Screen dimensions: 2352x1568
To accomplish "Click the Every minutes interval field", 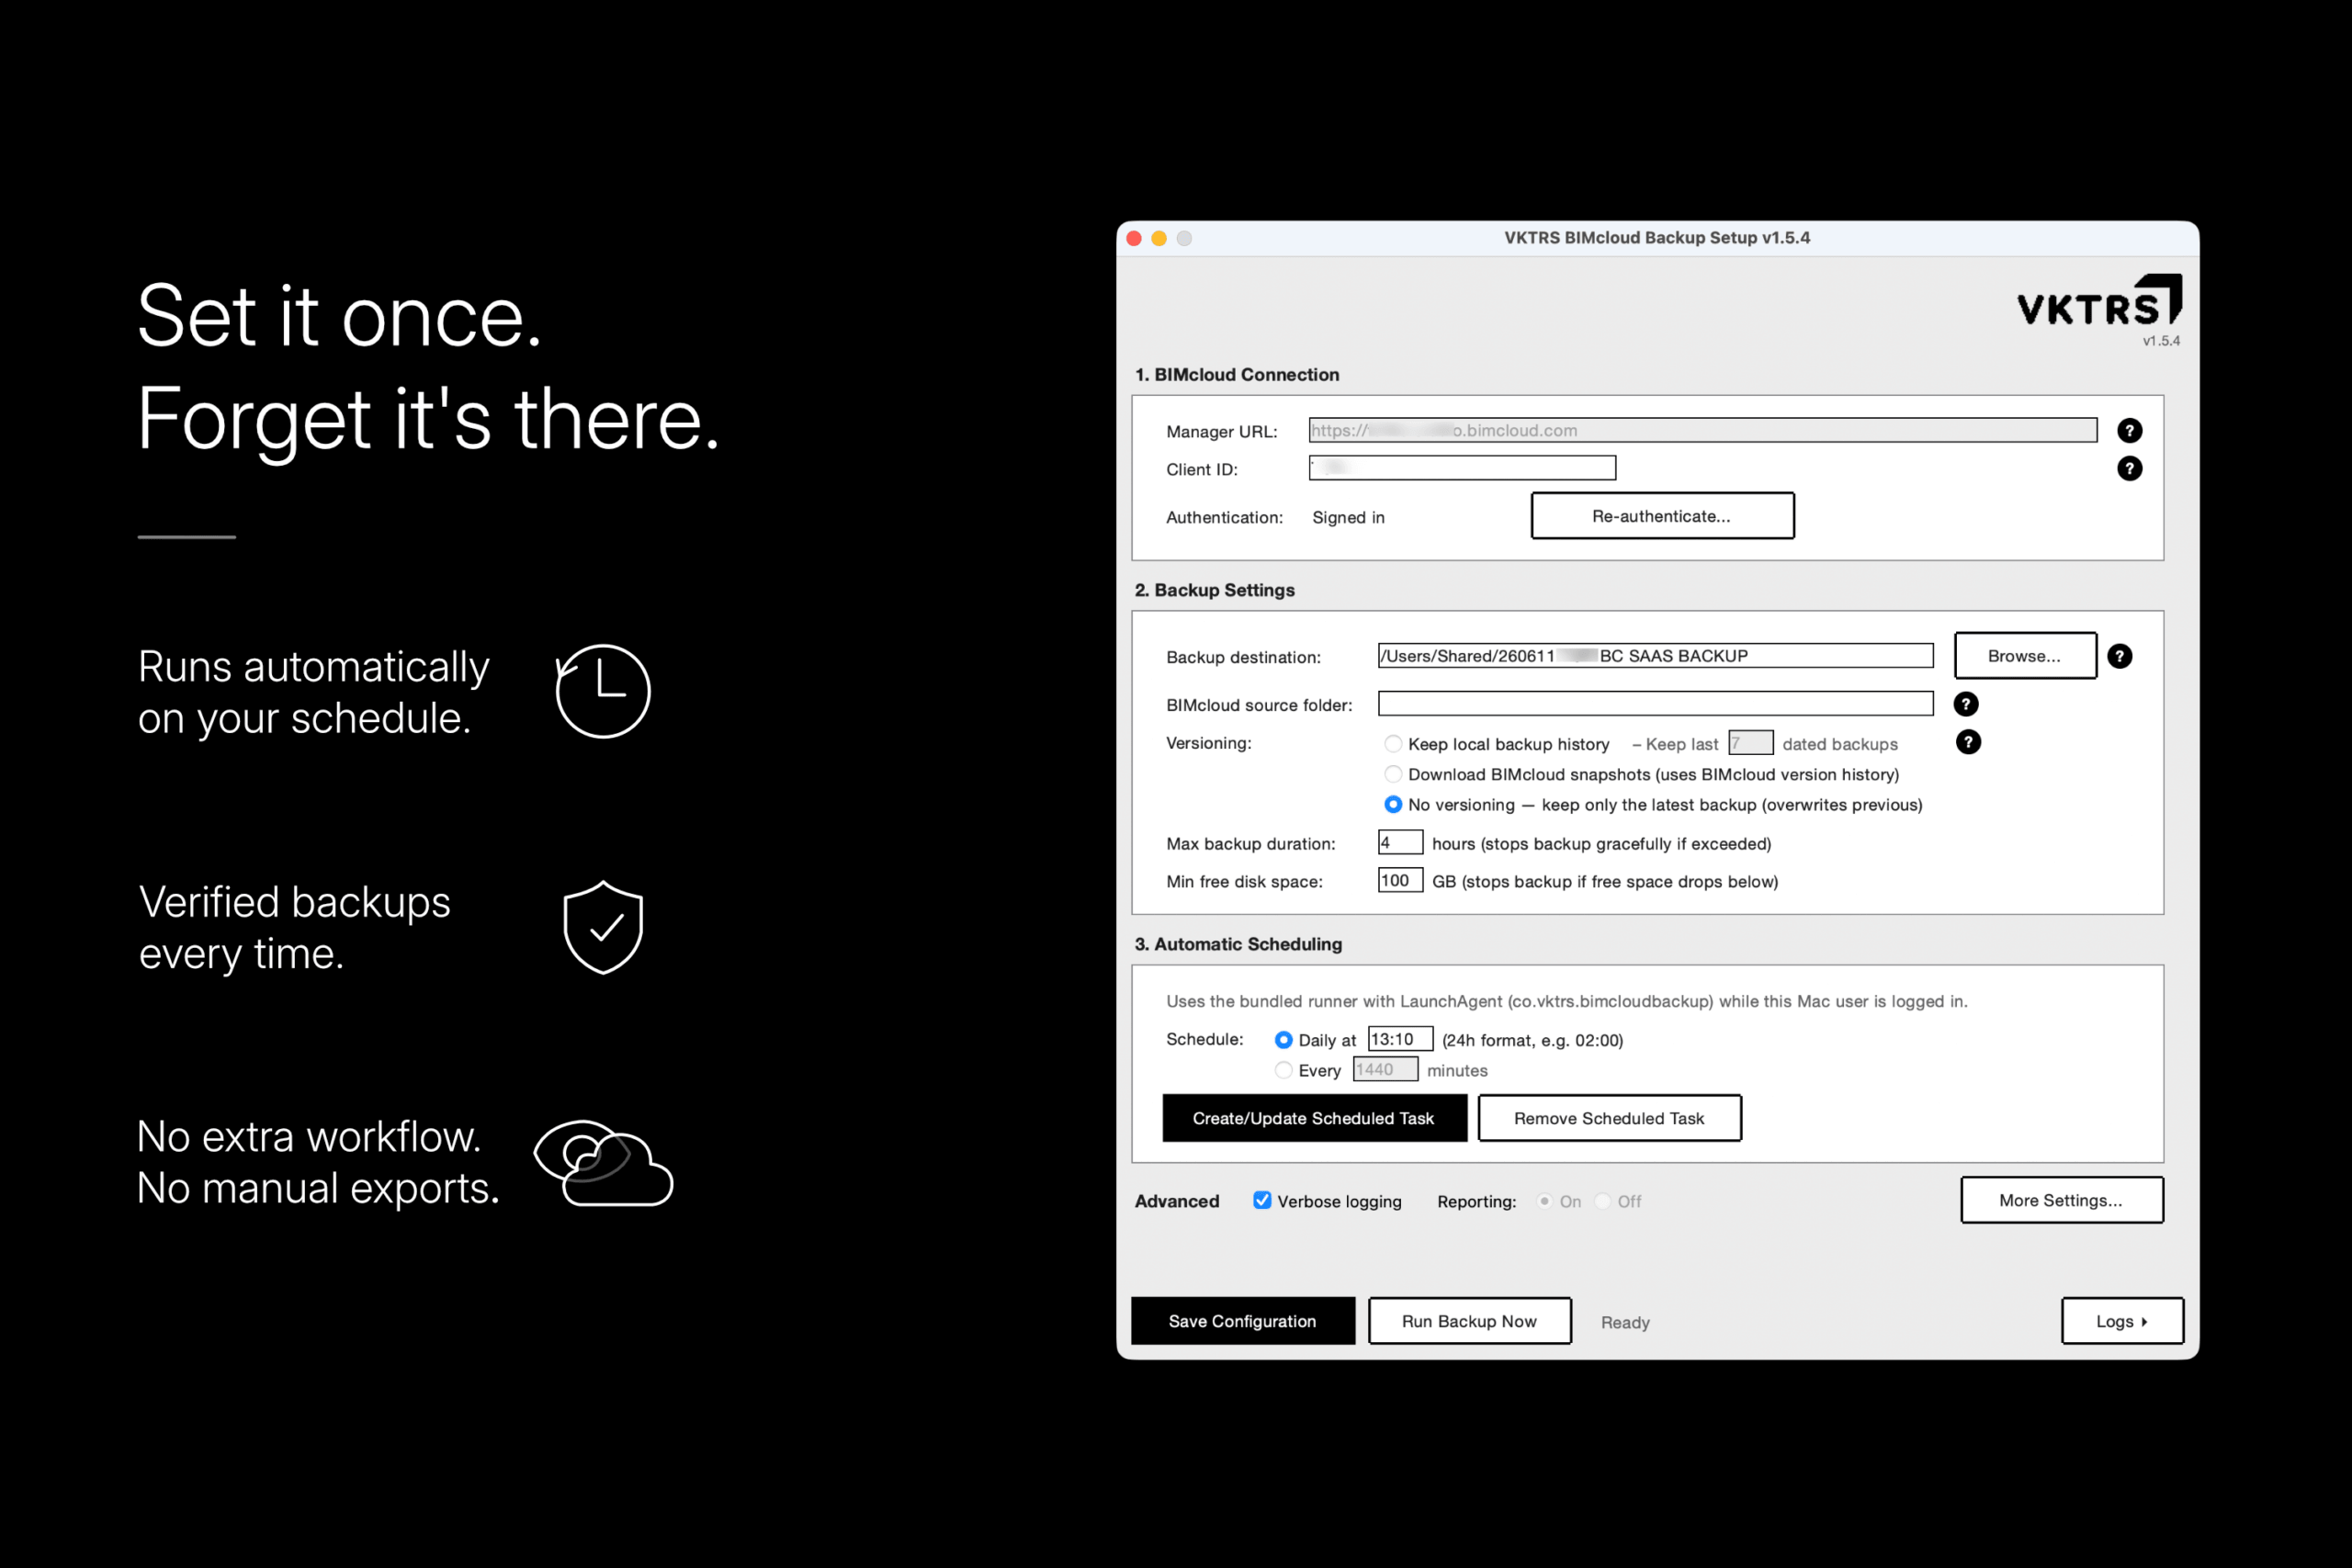I will pyautogui.click(x=1385, y=1069).
